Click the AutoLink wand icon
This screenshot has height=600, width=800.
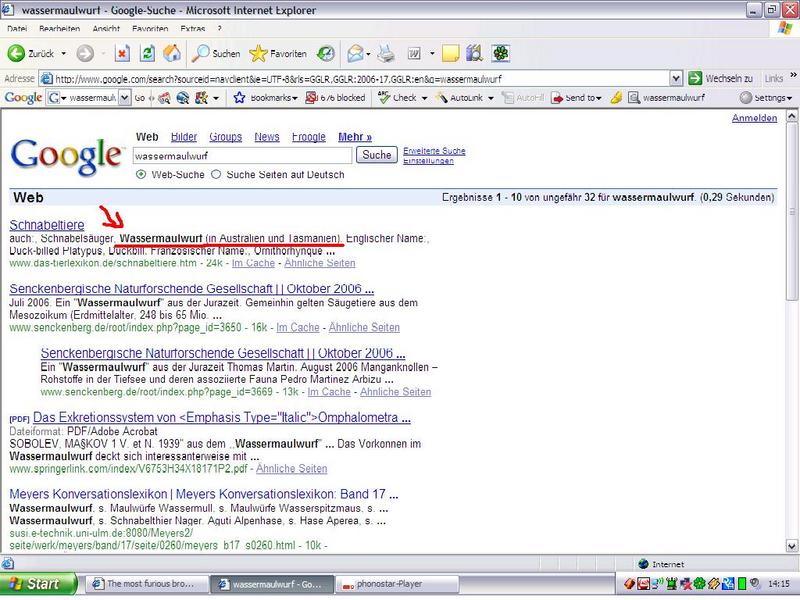coord(442,97)
